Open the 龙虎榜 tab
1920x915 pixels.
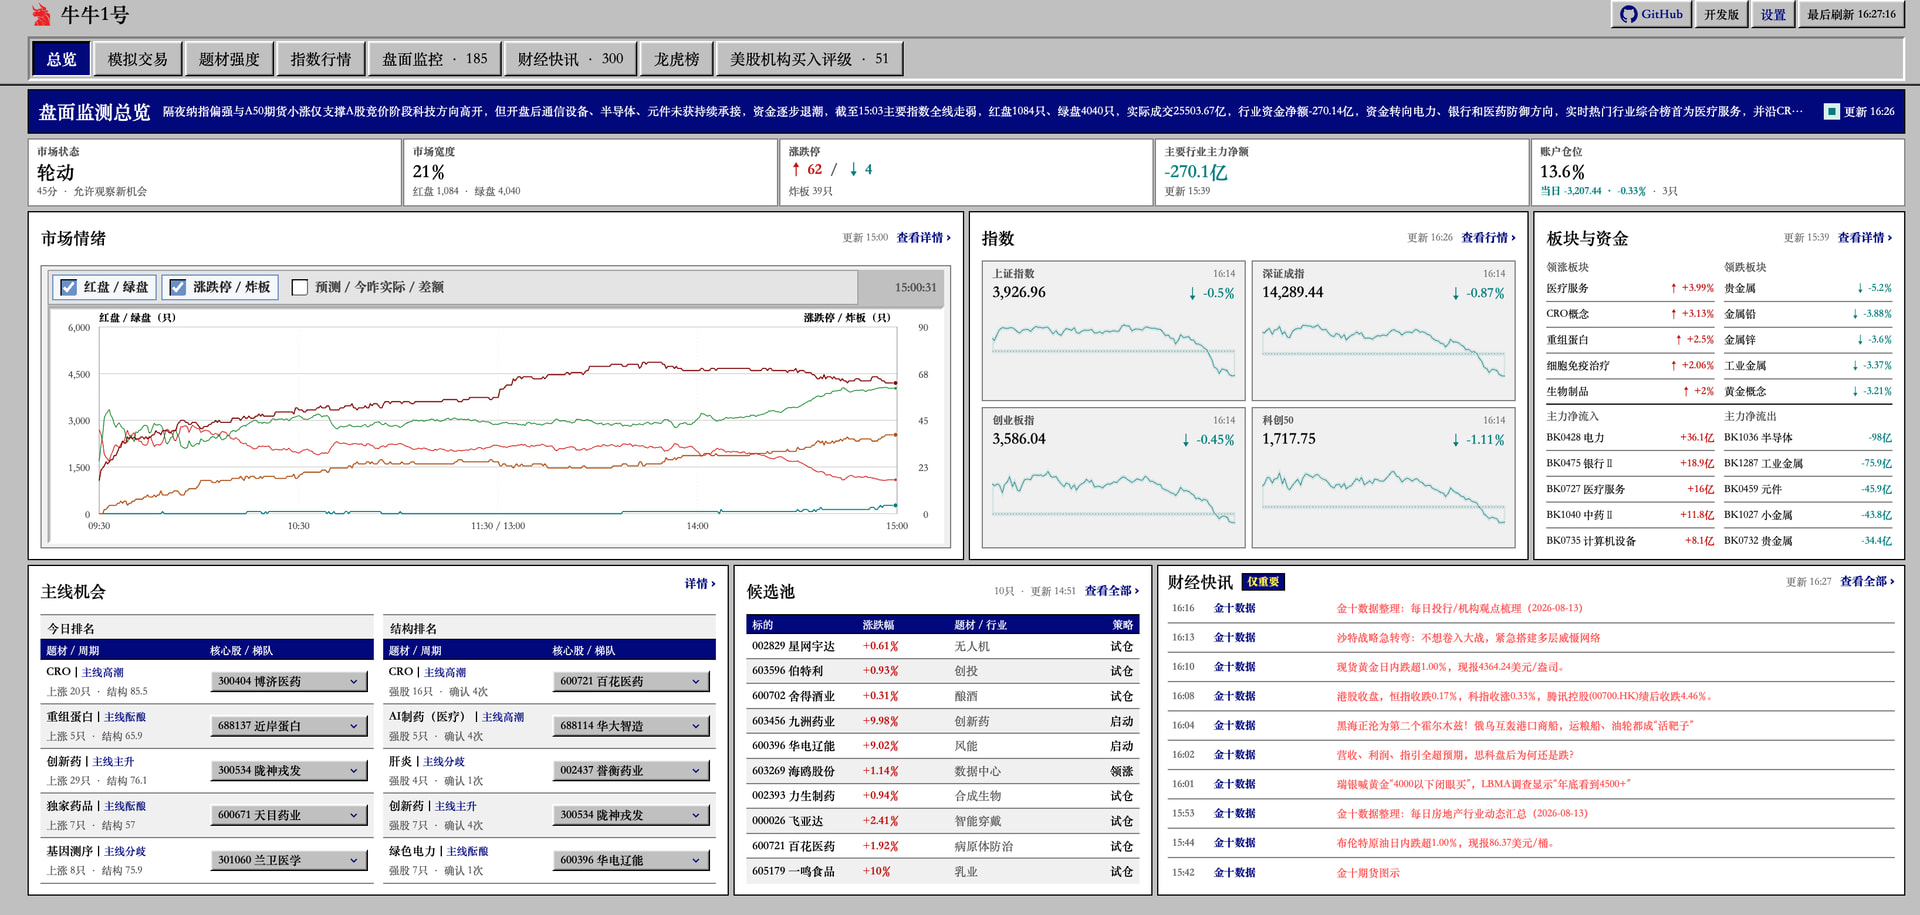point(677,59)
